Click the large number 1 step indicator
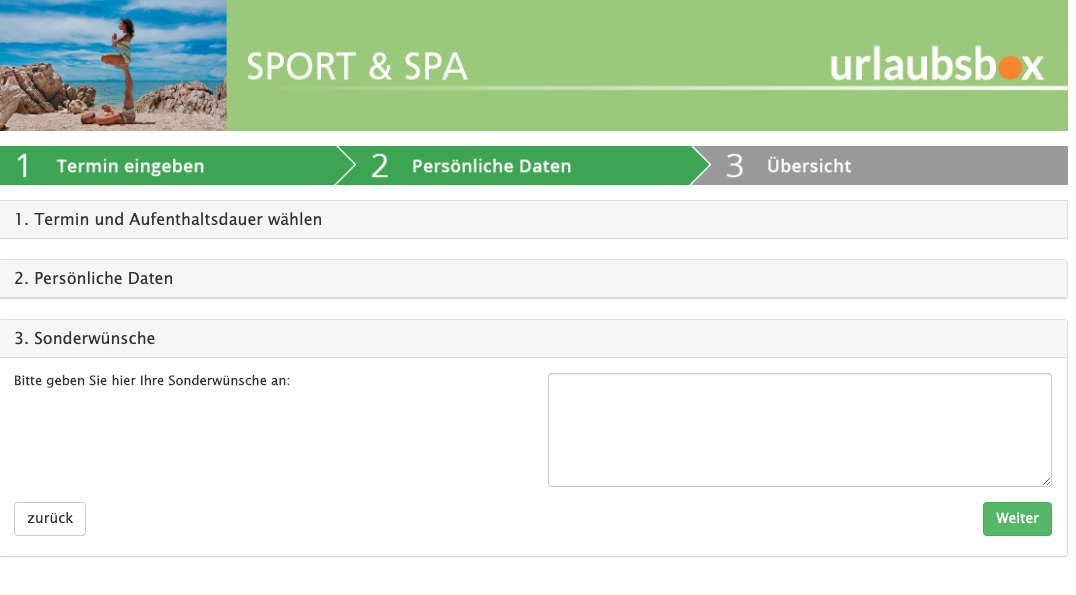The width and height of the screenshot is (1076, 595). (x=23, y=166)
